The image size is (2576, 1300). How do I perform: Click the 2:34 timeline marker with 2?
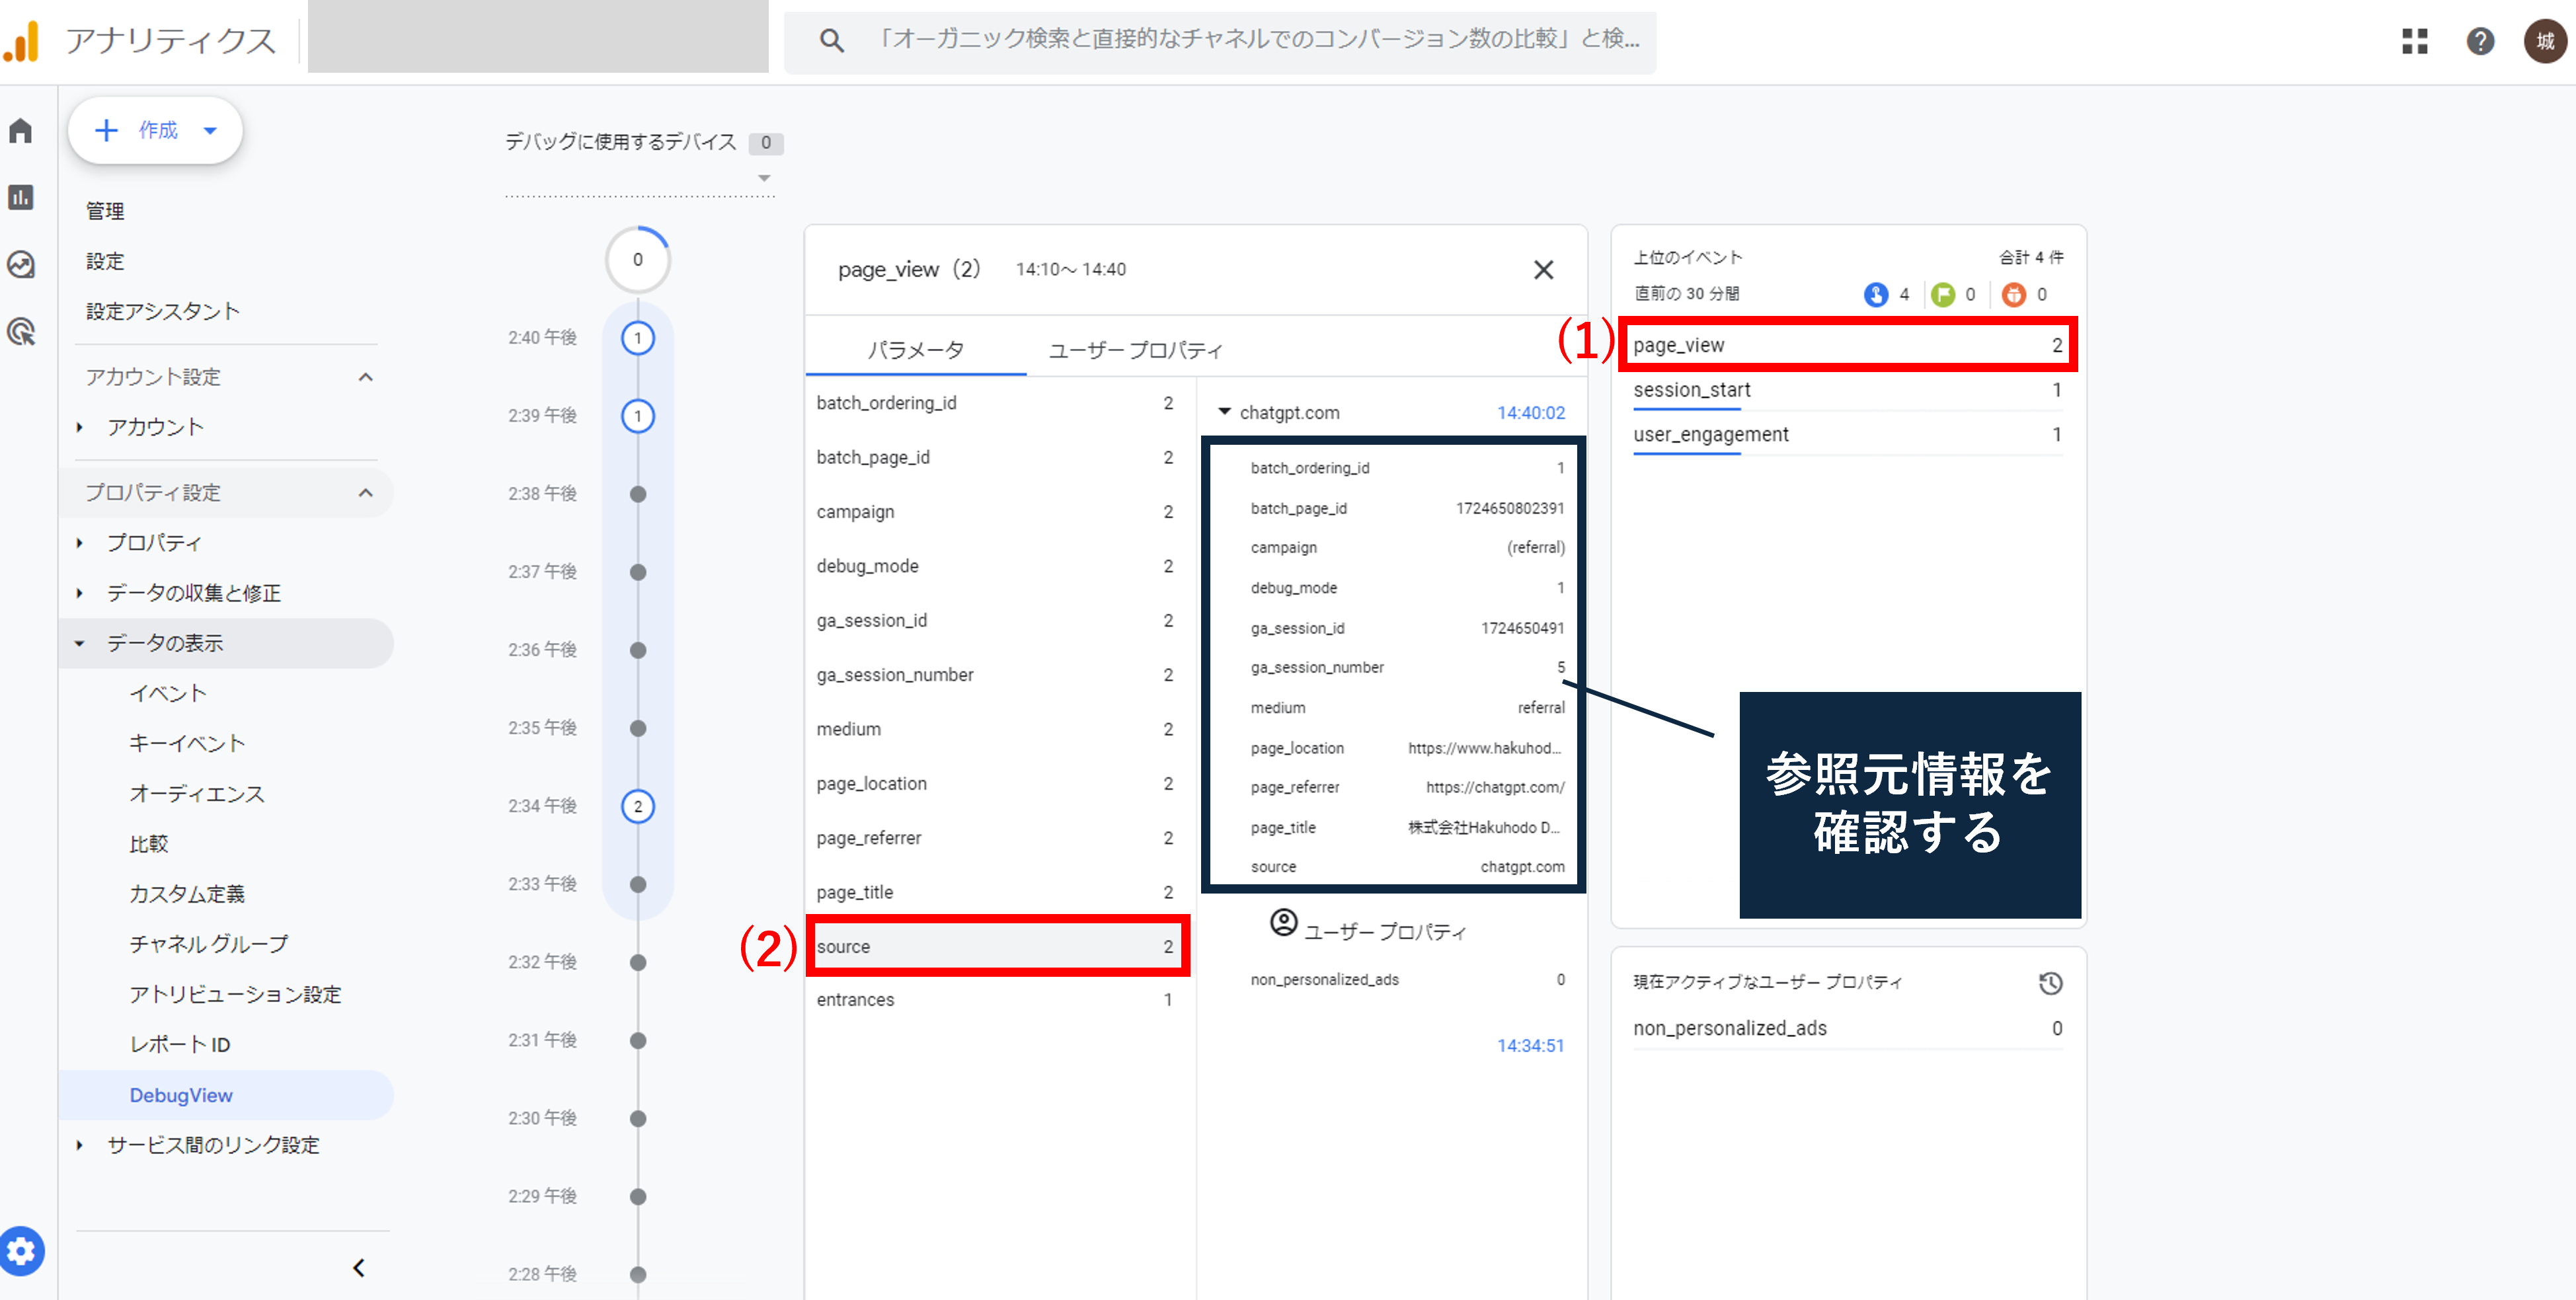point(638,806)
